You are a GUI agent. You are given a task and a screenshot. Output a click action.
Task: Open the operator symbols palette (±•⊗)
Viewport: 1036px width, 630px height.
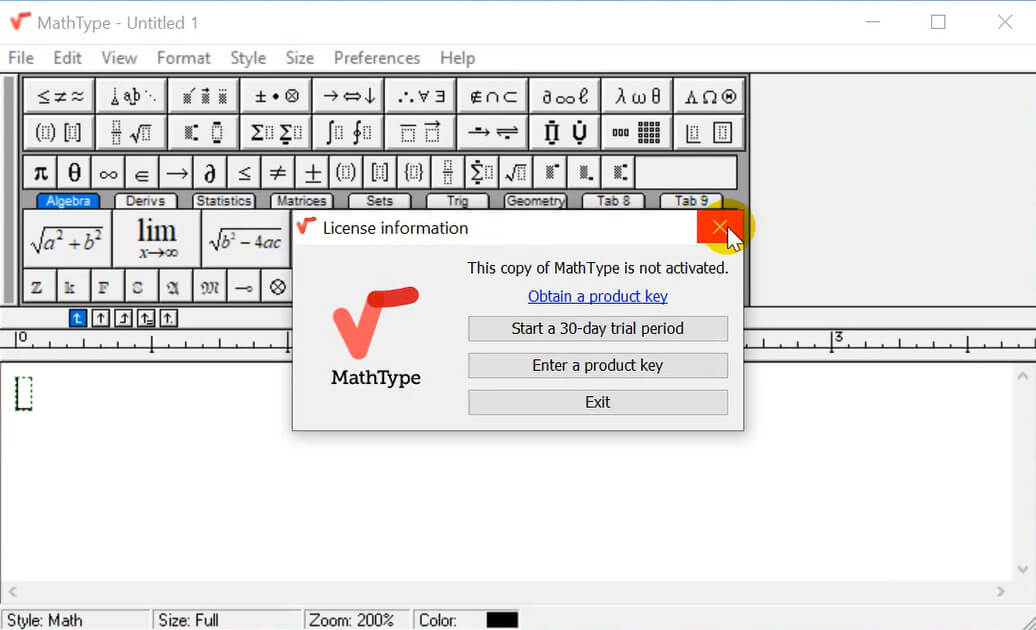click(x=276, y=96)
